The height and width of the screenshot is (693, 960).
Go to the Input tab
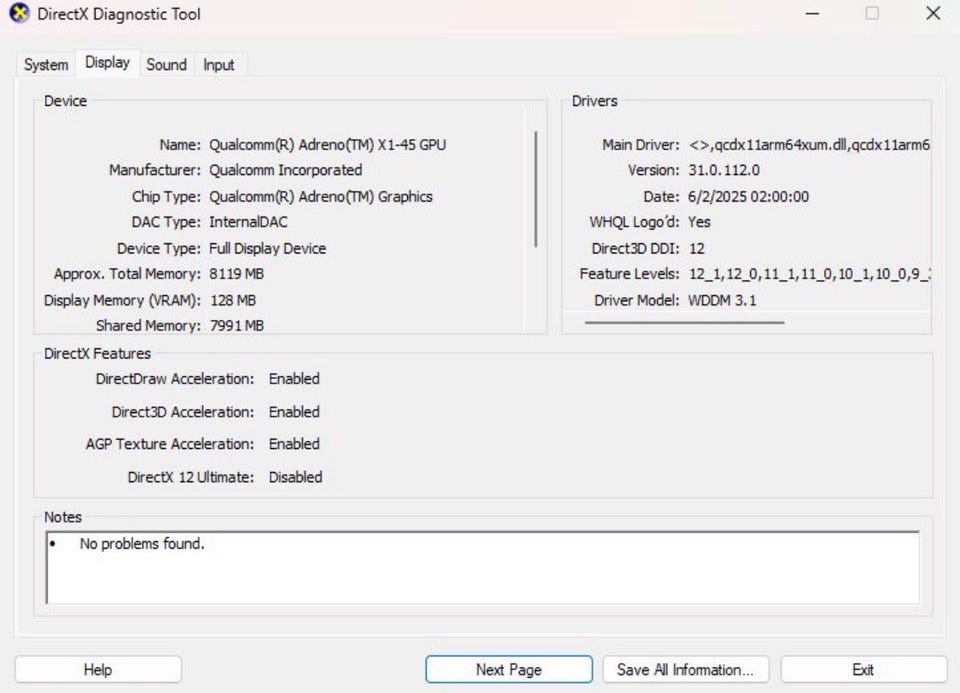(219, 64)
